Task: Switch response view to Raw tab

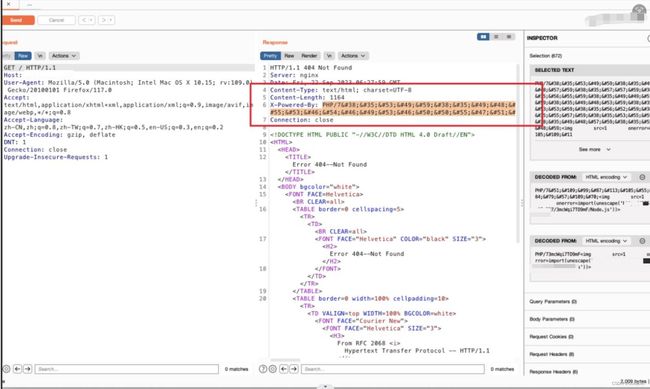Action: pos(289,56)
